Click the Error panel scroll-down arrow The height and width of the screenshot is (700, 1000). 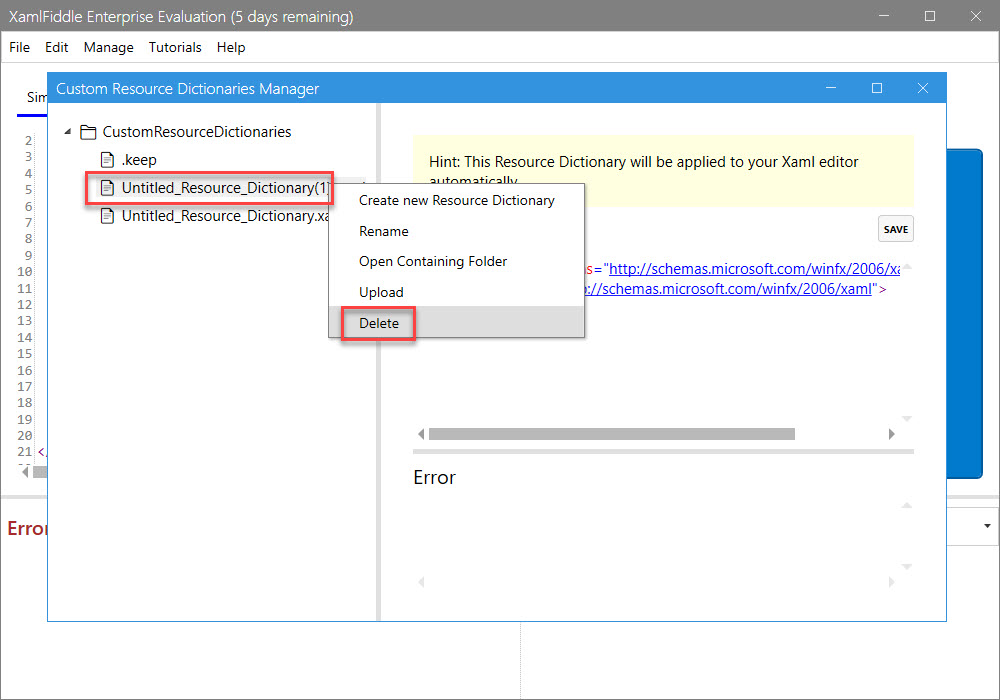(x=907, y=566)
